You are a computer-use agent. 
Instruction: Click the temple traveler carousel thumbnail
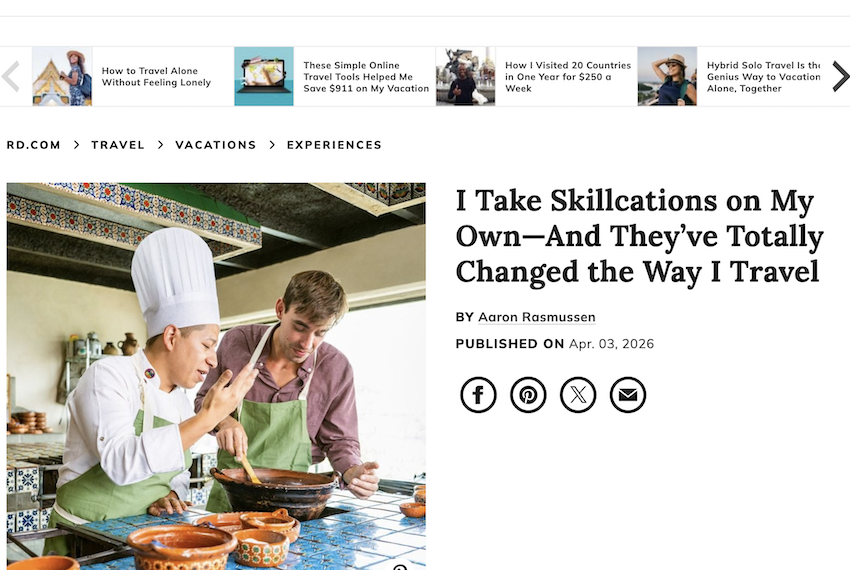click(x=62, y=77)
